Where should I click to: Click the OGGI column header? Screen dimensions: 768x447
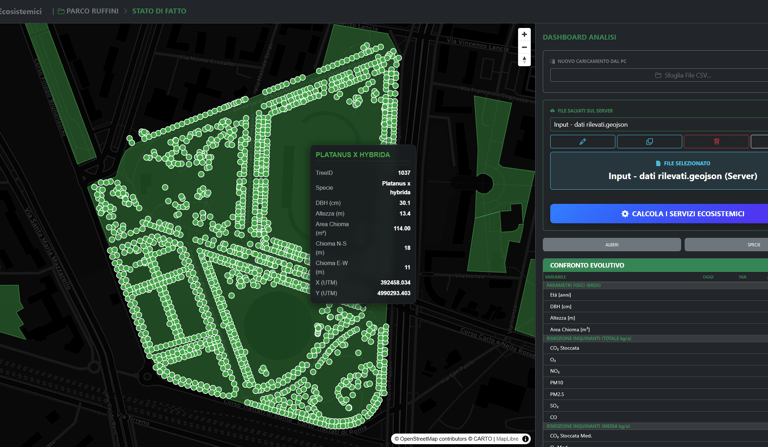click(x=708, y=277)
